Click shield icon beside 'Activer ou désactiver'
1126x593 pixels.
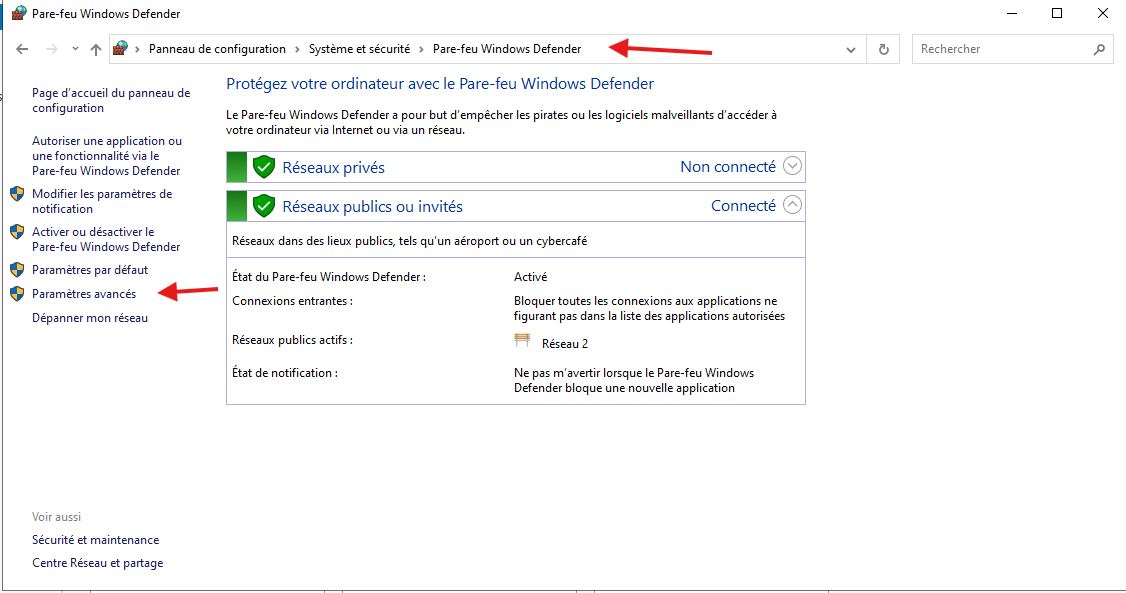pos(17,232)
